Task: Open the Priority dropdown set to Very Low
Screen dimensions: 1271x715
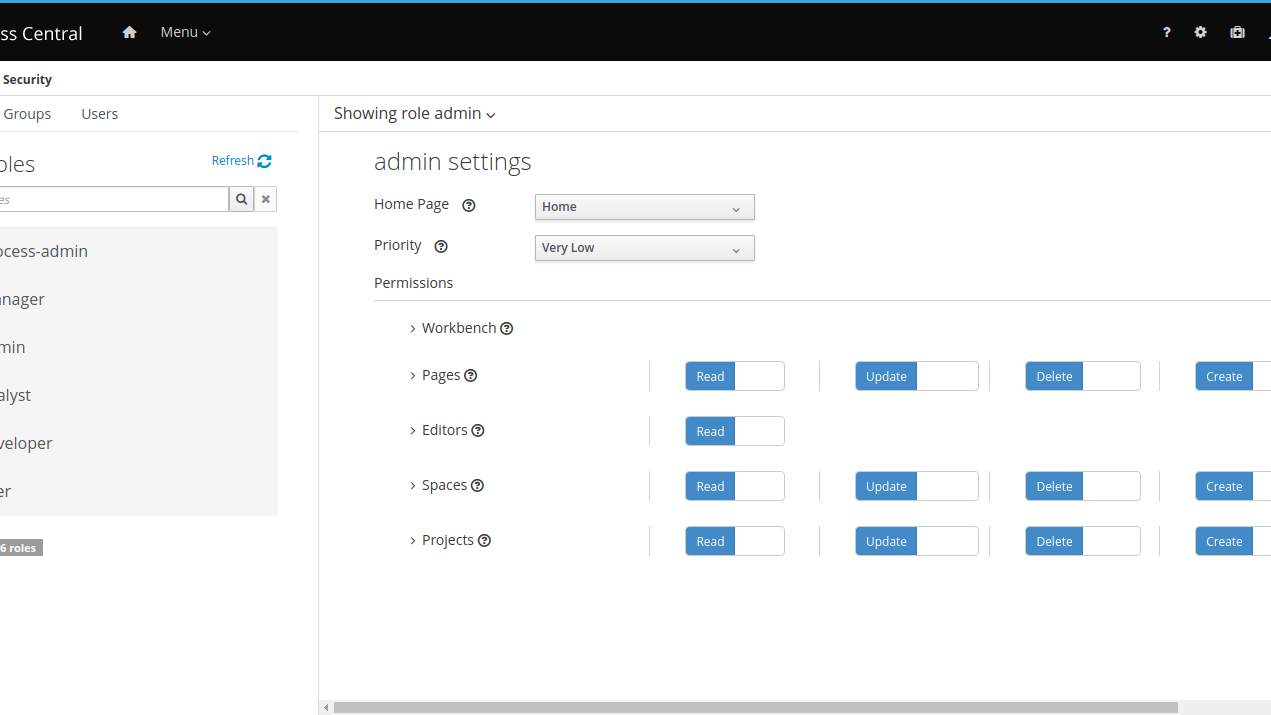Action: coord(644,248)
